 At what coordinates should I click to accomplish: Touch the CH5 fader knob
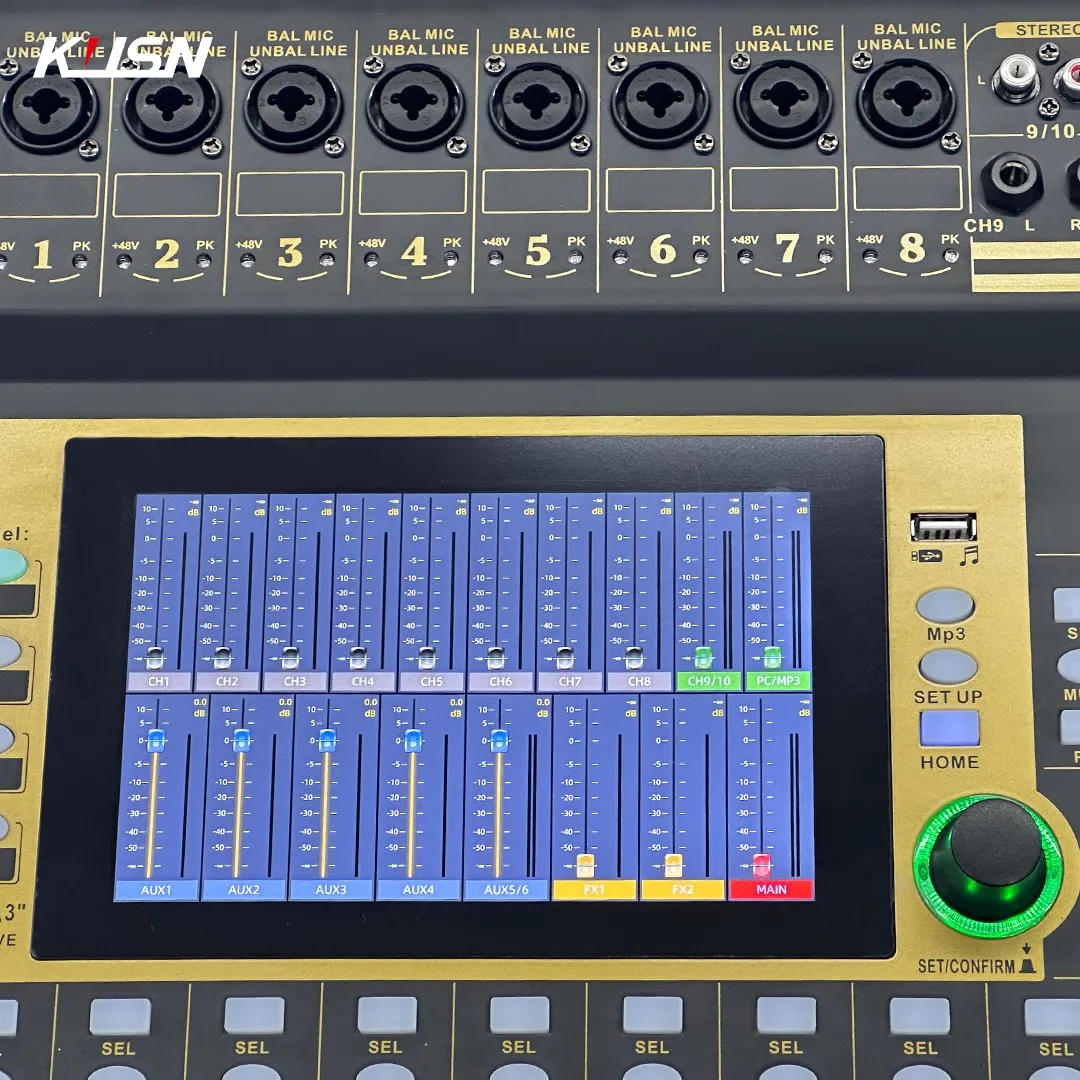point(427,658)
